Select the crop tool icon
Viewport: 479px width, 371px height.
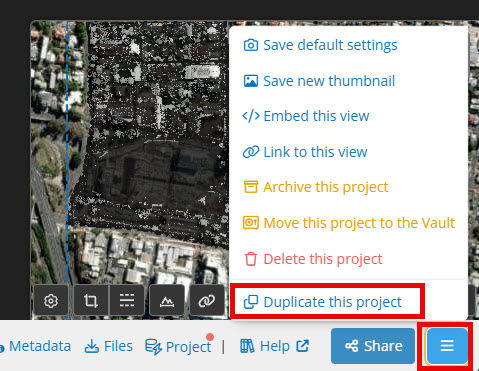tap(91, 301)
